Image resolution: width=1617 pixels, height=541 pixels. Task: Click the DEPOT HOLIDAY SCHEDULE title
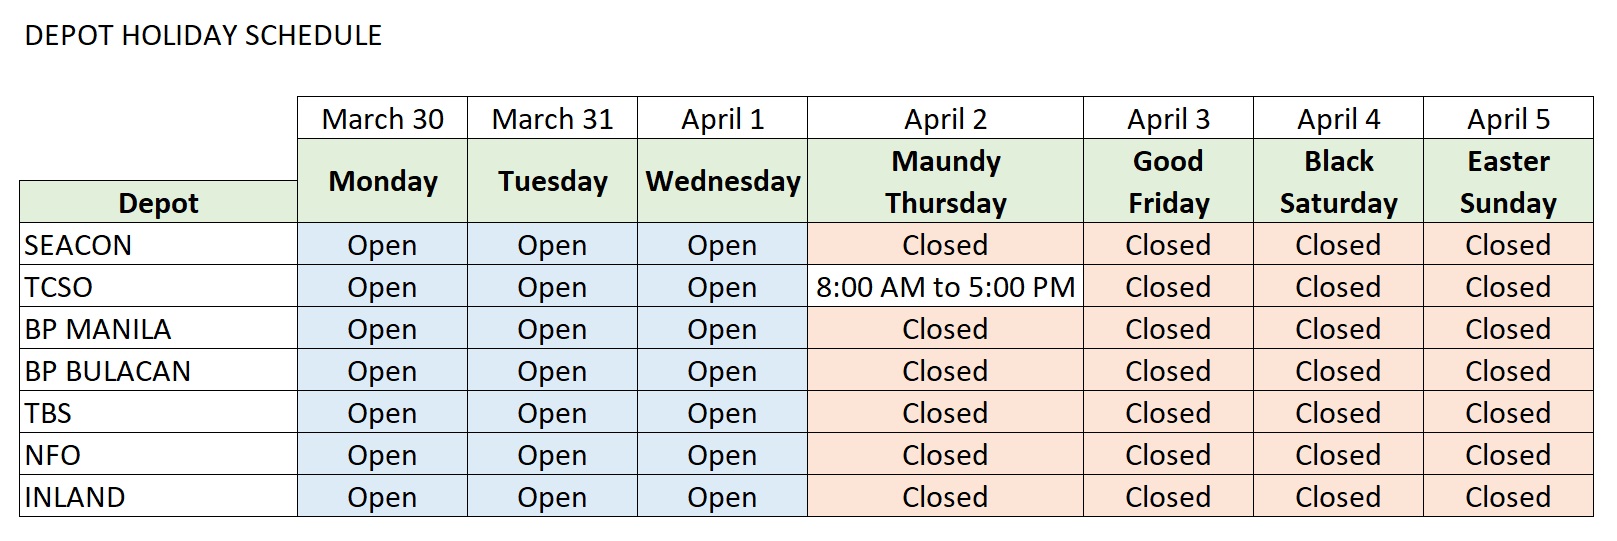tap(203, 36)
